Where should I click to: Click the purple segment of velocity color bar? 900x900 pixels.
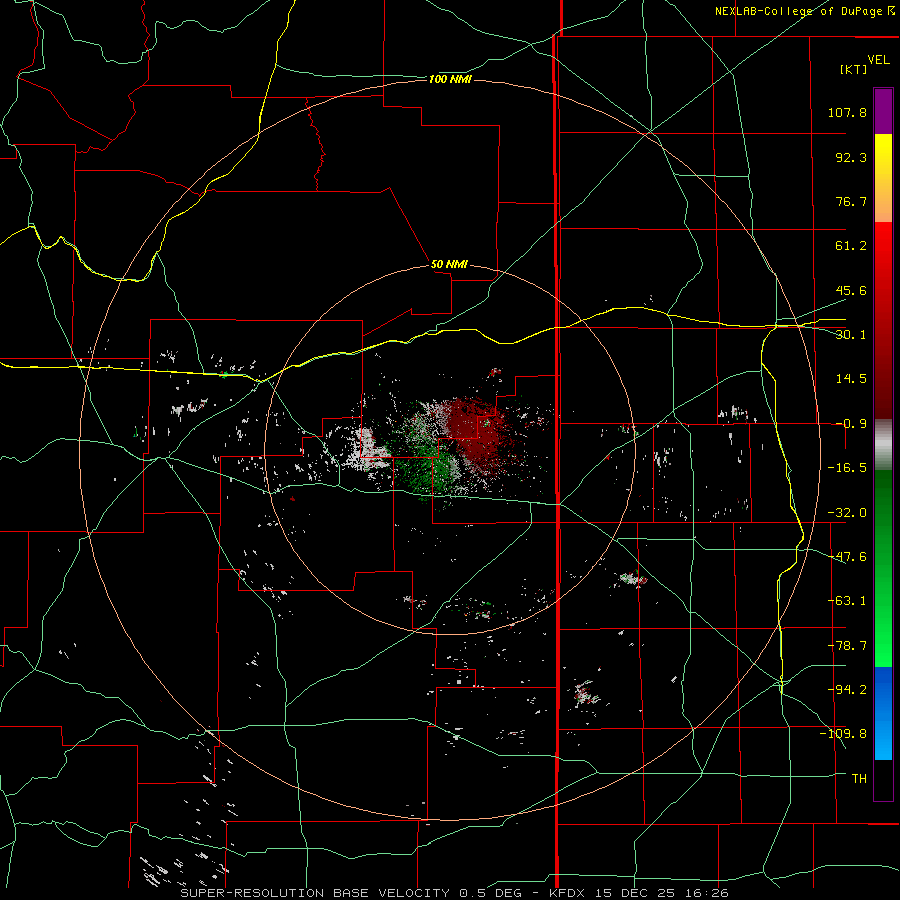(x=883, y=112)
